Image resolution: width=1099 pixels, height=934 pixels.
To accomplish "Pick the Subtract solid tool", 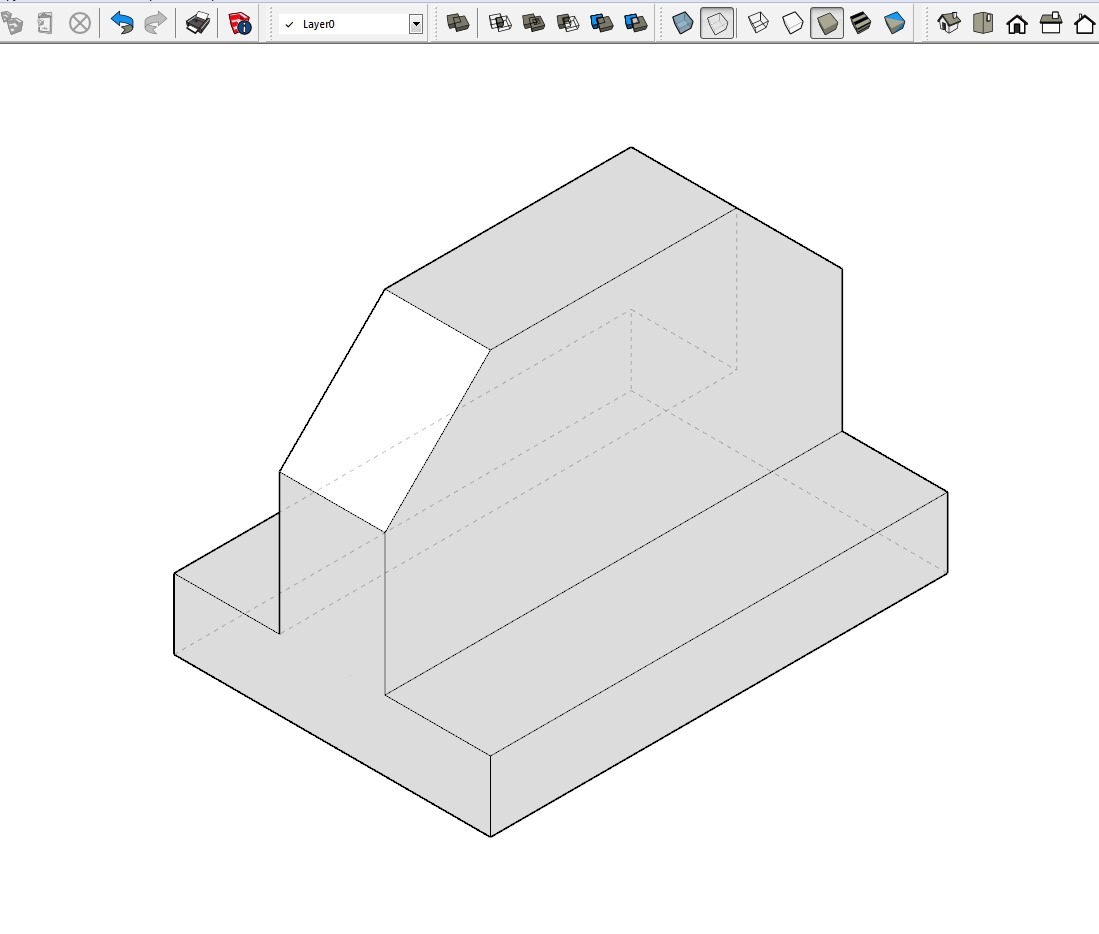I will [x=568, y=23].
